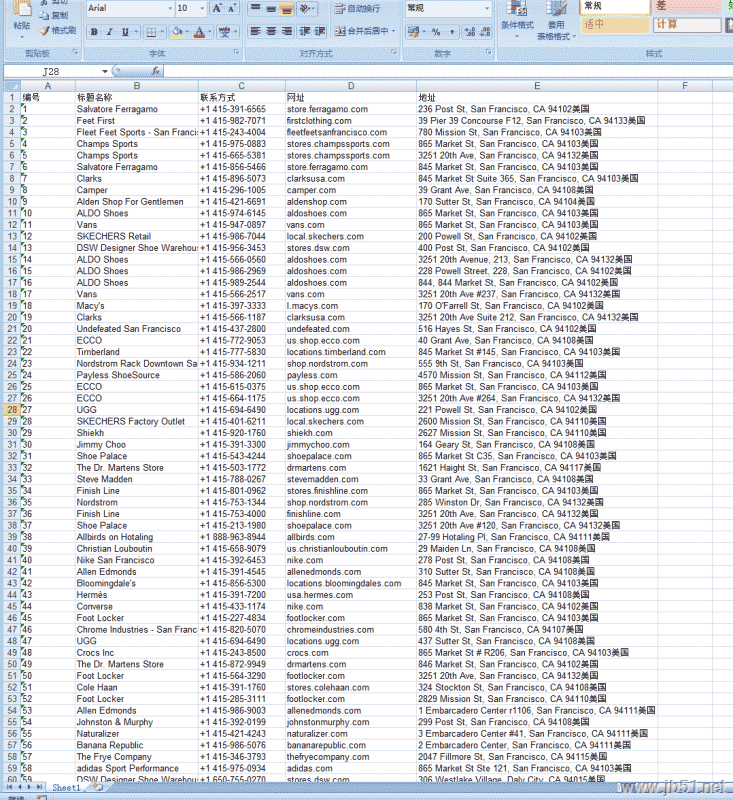Click the Name Box showing J28
Screen dimensions: 733x800
52,71
